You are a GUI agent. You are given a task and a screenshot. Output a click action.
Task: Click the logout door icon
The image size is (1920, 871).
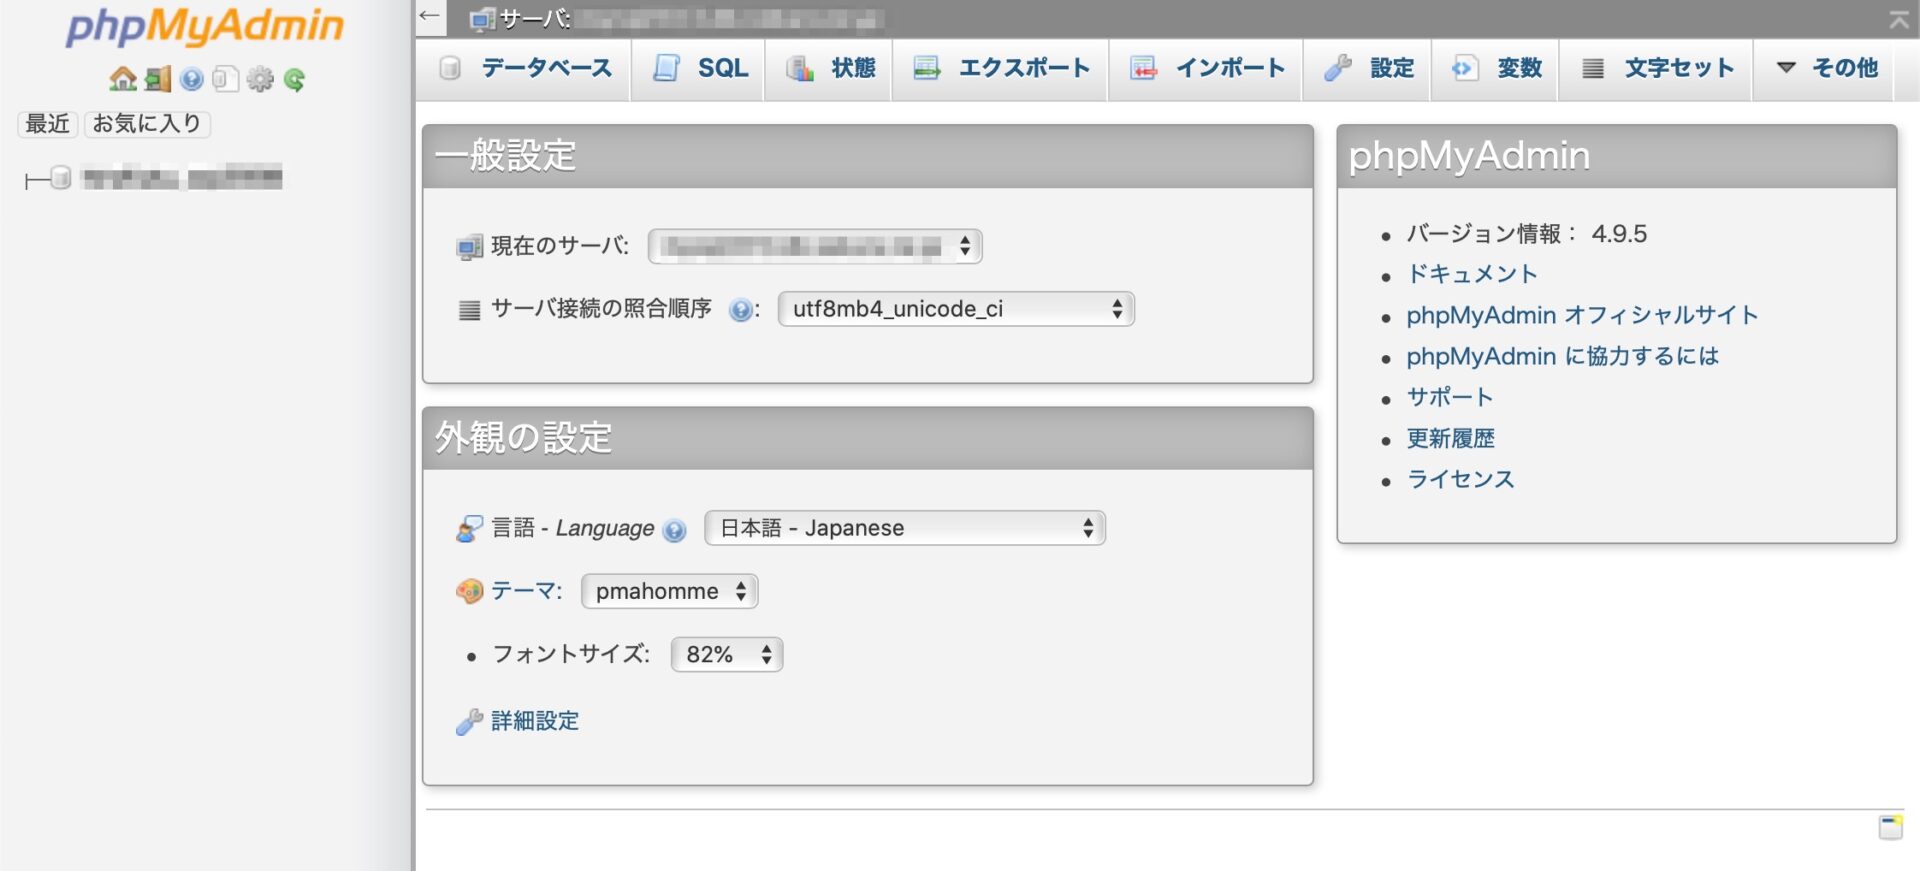[x=158, y=79]
